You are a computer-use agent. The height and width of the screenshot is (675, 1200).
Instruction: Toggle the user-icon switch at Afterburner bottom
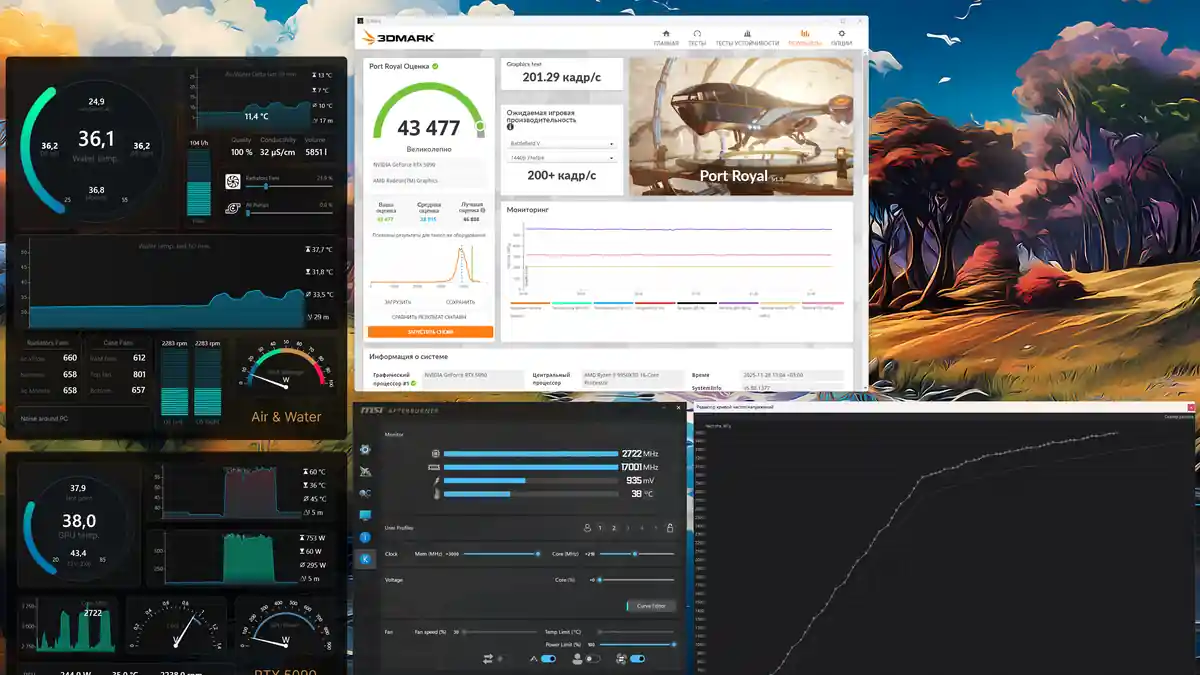[591, 659]
